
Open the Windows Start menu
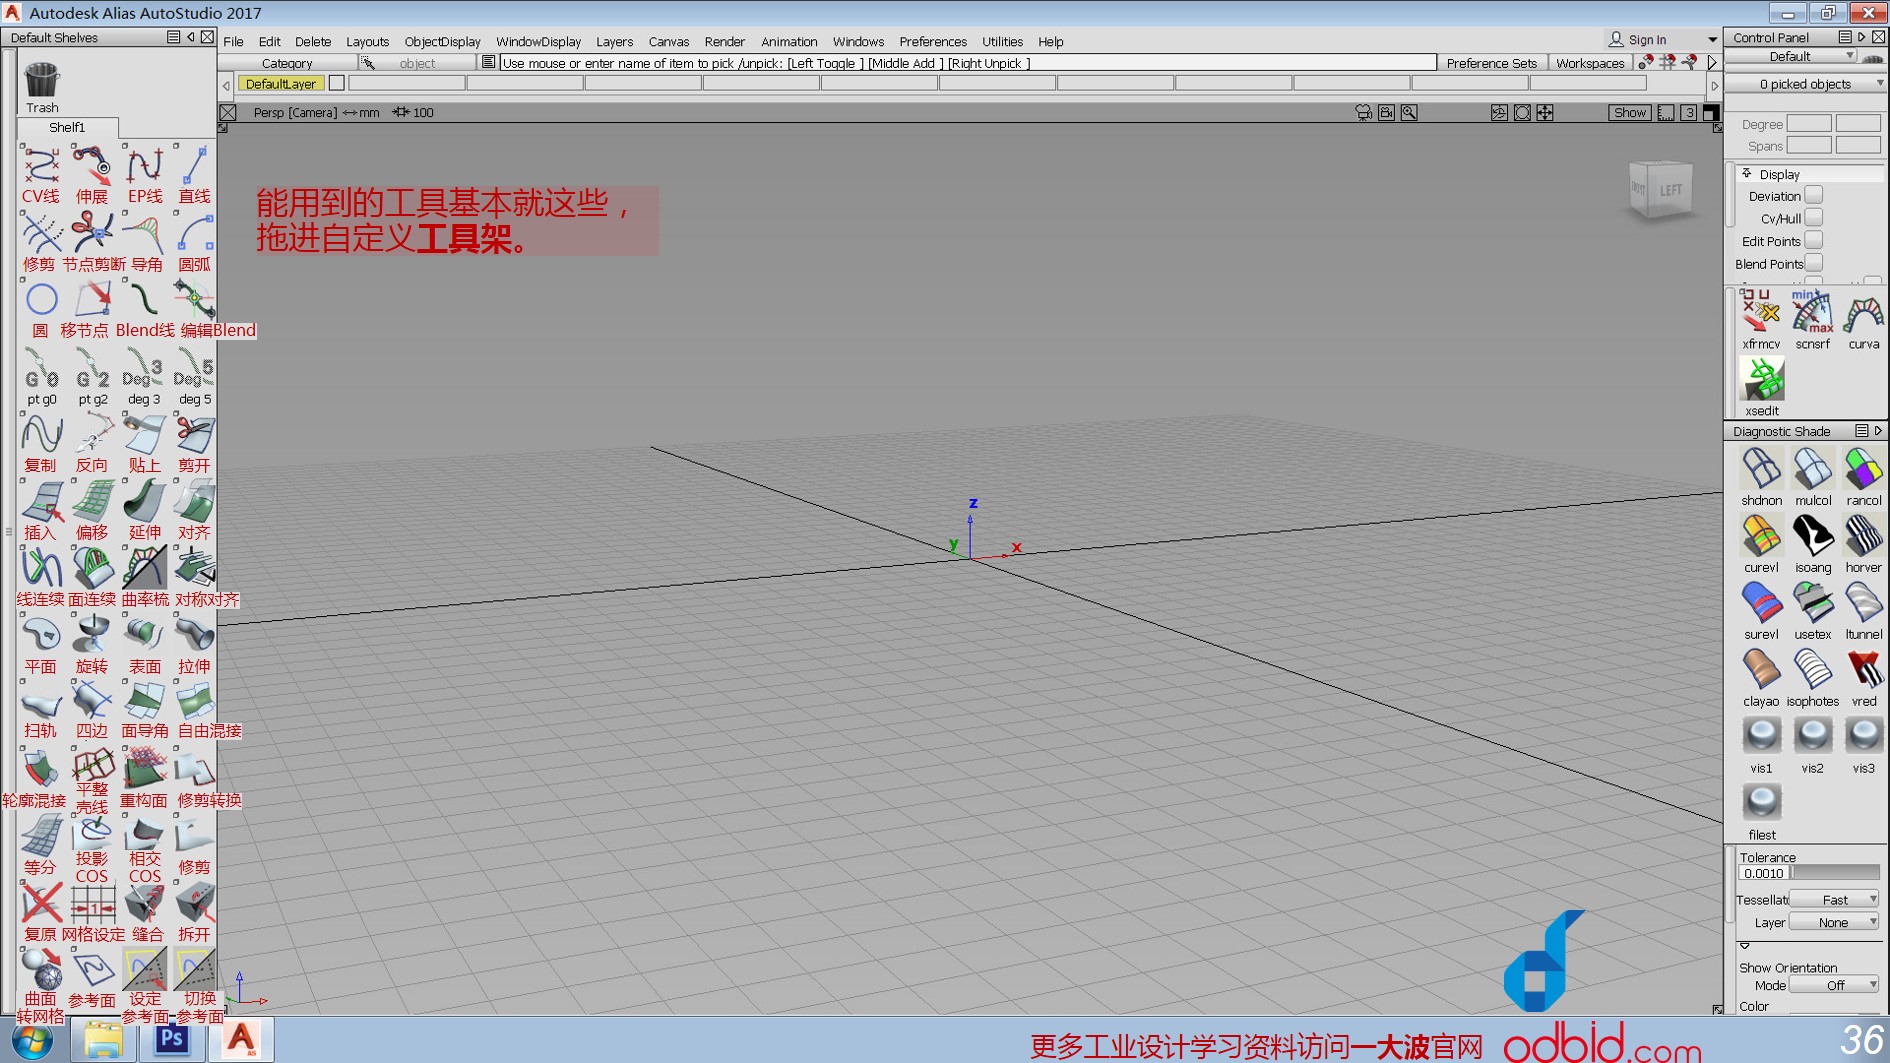click(x=32, y=1040)
